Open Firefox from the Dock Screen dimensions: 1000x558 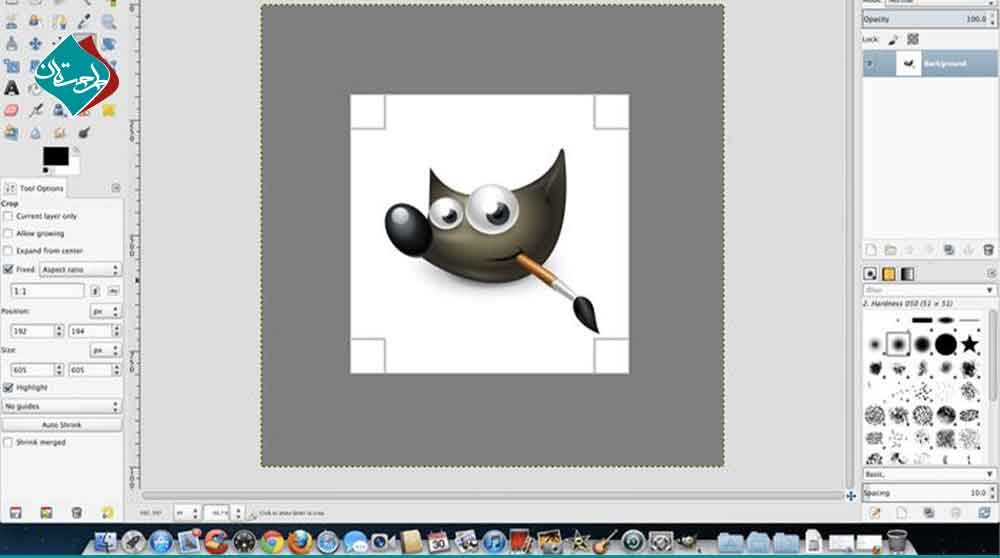tap(300, 543)
